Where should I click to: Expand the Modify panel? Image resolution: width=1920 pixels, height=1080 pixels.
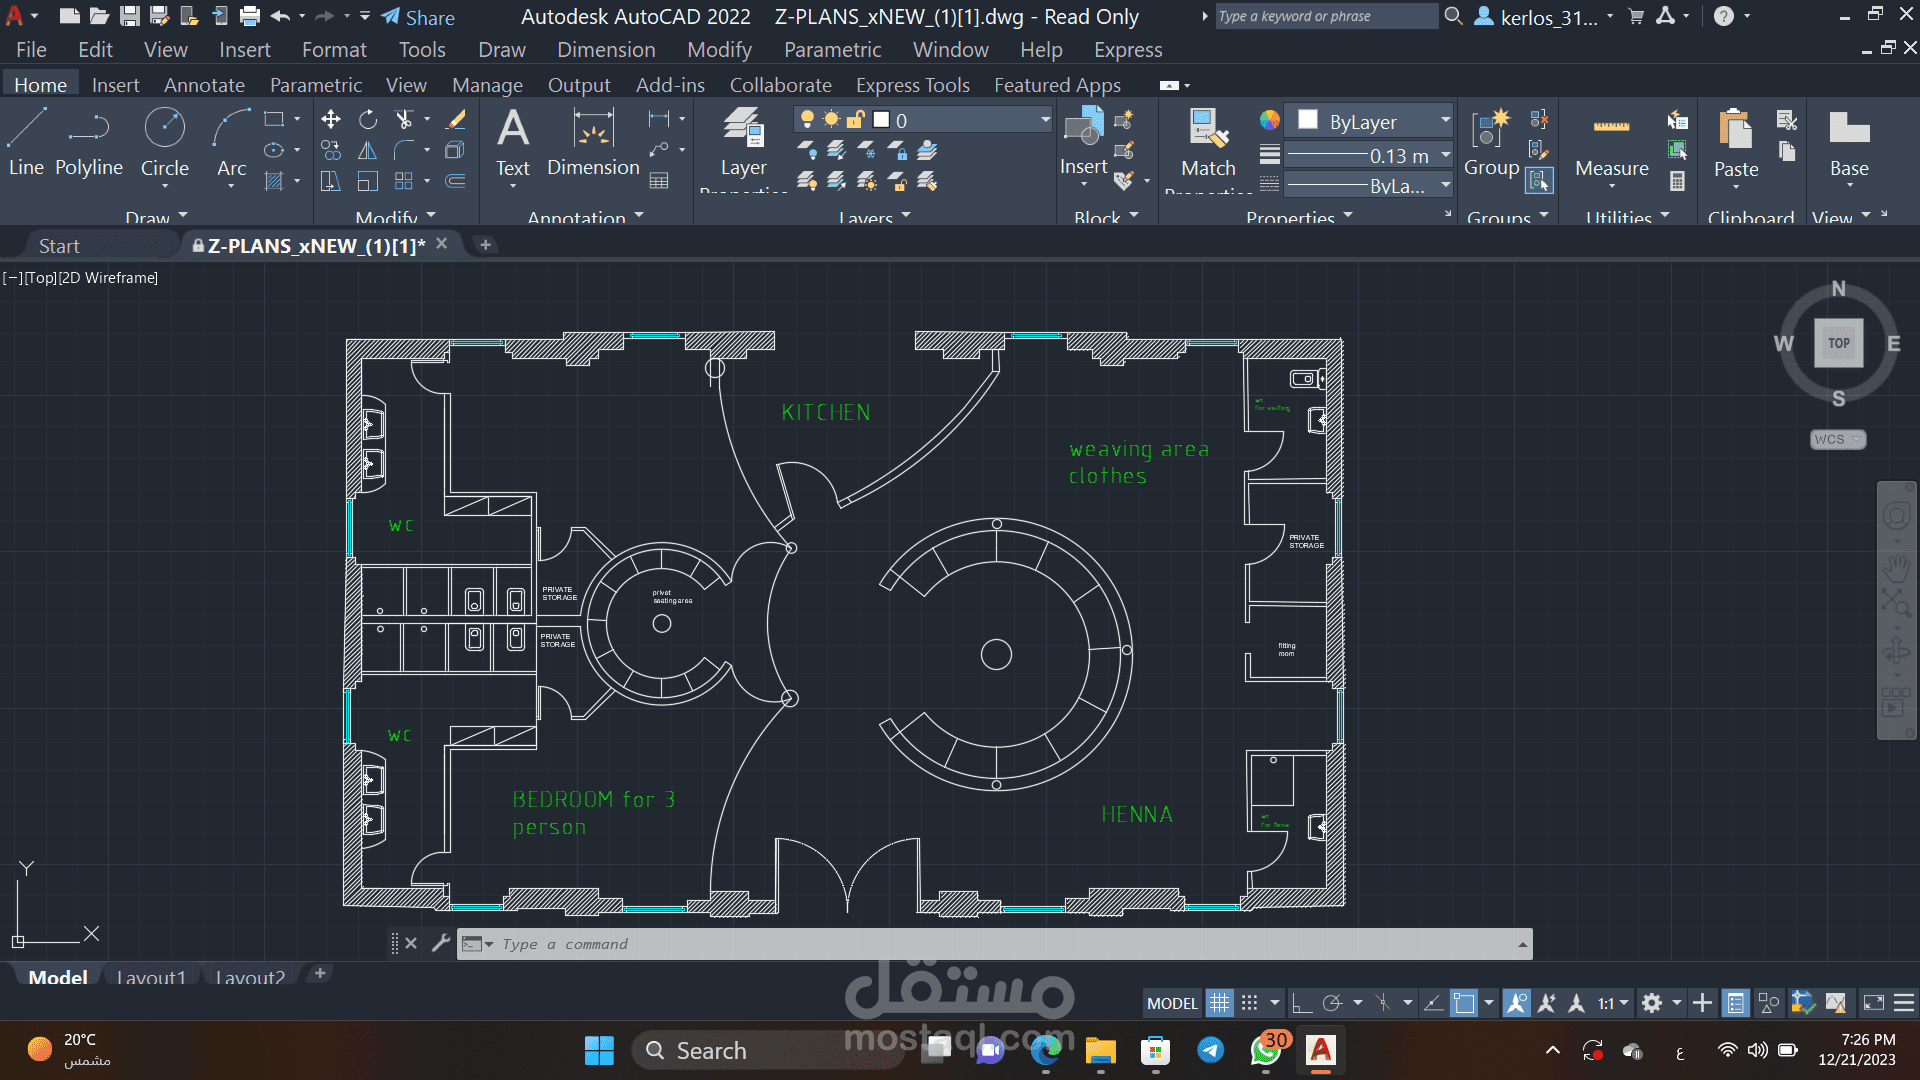click(396, 217)
